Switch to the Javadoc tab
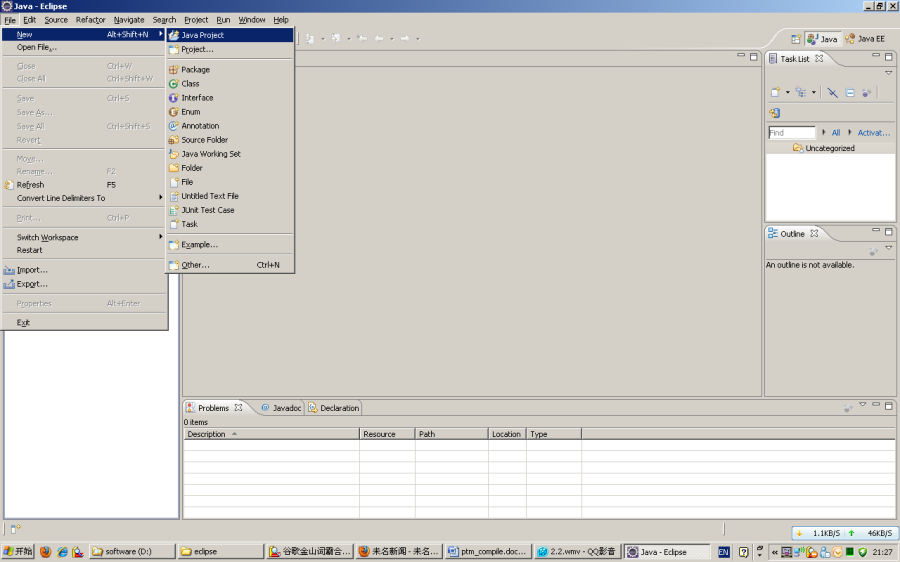 (x=281, y=408)
